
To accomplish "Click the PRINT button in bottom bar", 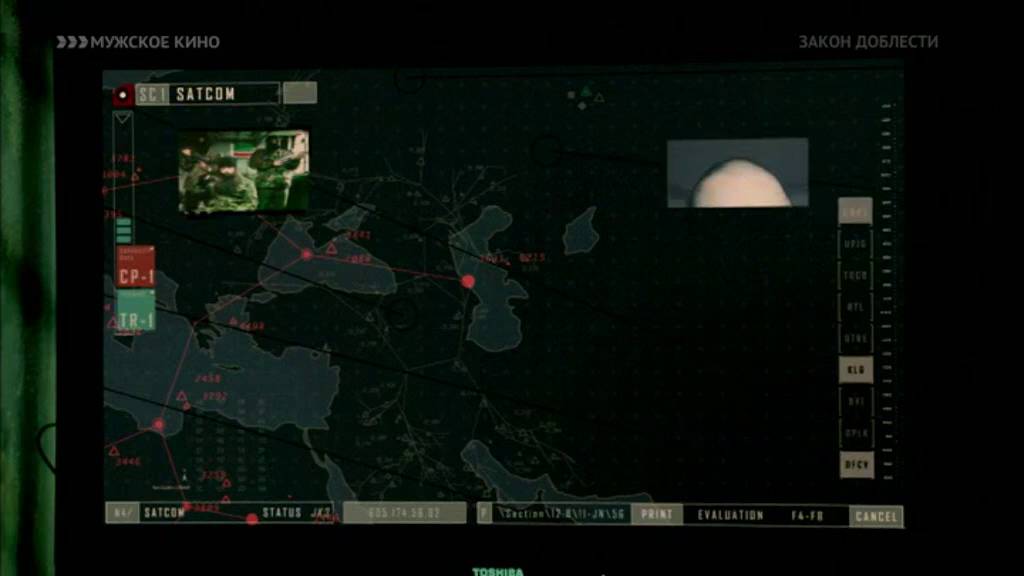I will [x=657, y=515].
